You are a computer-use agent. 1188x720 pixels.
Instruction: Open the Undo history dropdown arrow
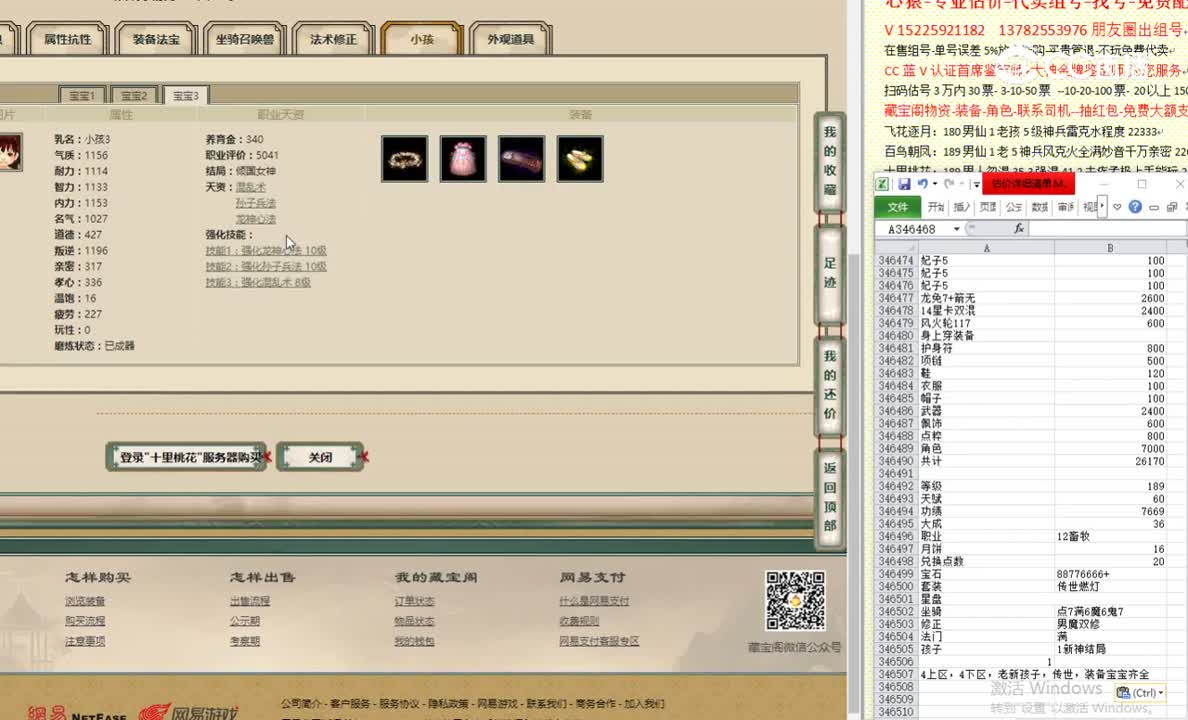point(934,185)
